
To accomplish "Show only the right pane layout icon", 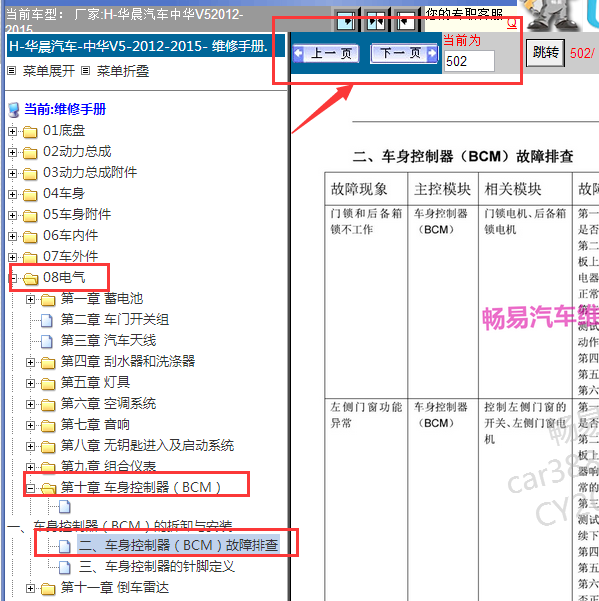I will coord(405,21).
